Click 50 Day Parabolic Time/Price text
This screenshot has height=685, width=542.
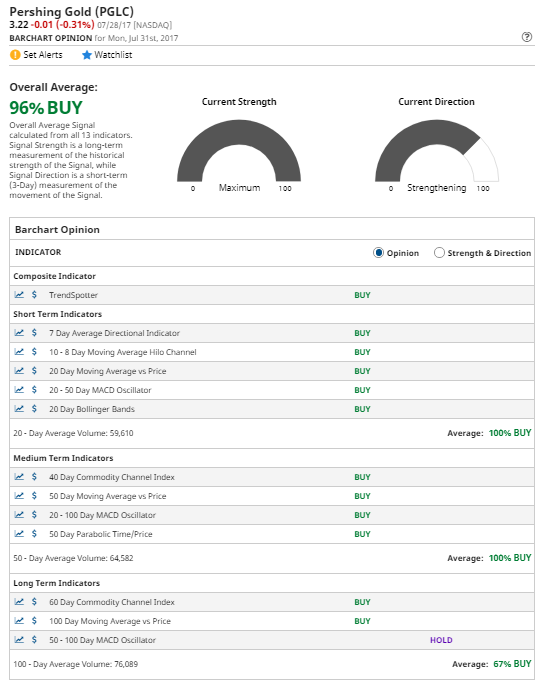click(x=101, y=534)
